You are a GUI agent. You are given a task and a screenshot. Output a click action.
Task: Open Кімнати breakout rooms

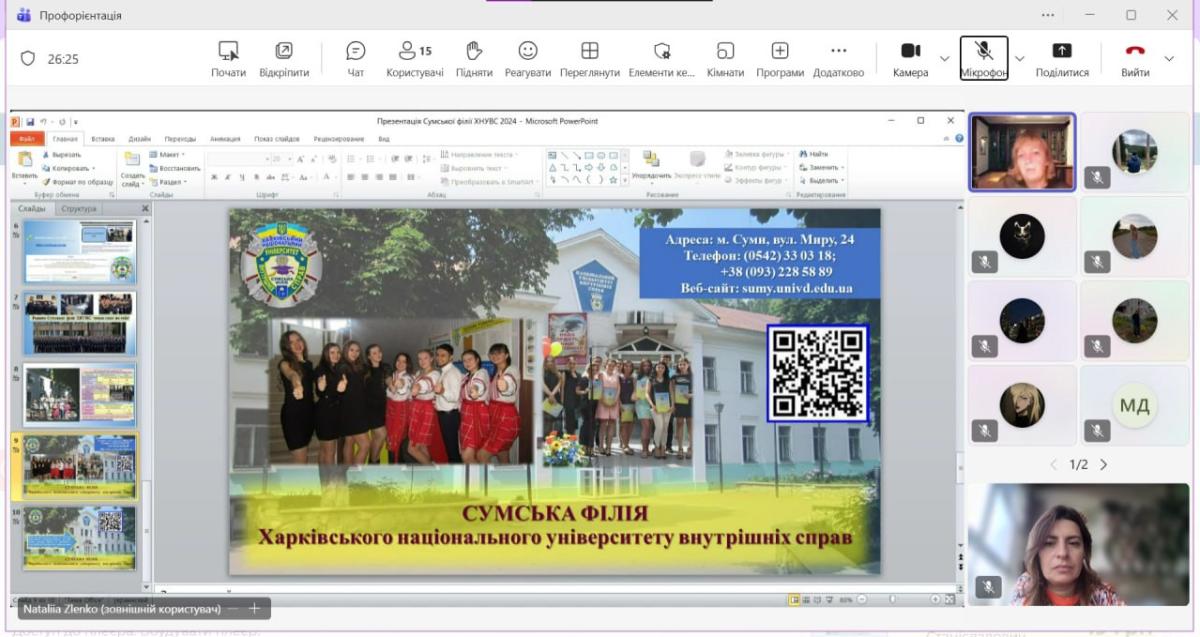pyautogui.click(x=725, y=59)
